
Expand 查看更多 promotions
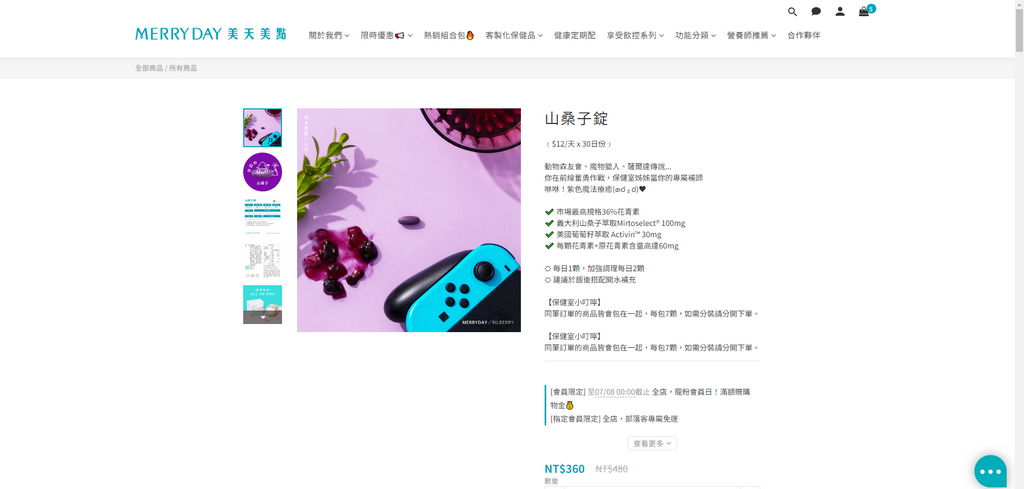652,443
